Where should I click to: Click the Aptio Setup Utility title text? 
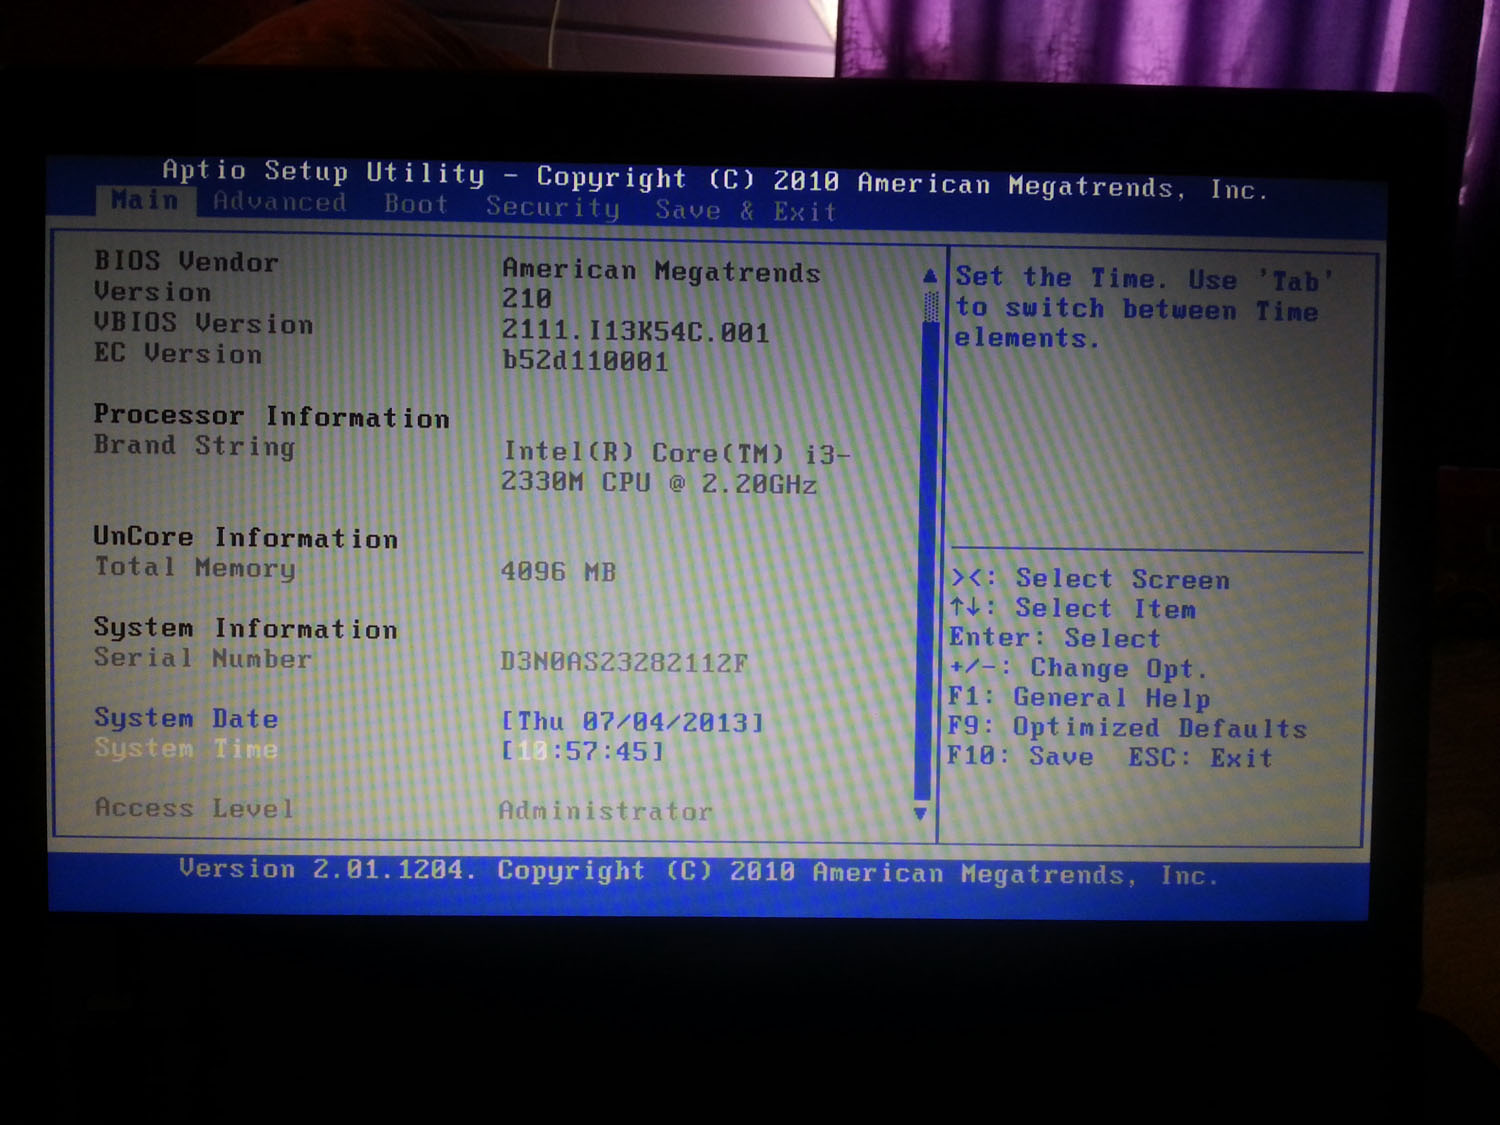pyautogui.click(x=323, y=171)
